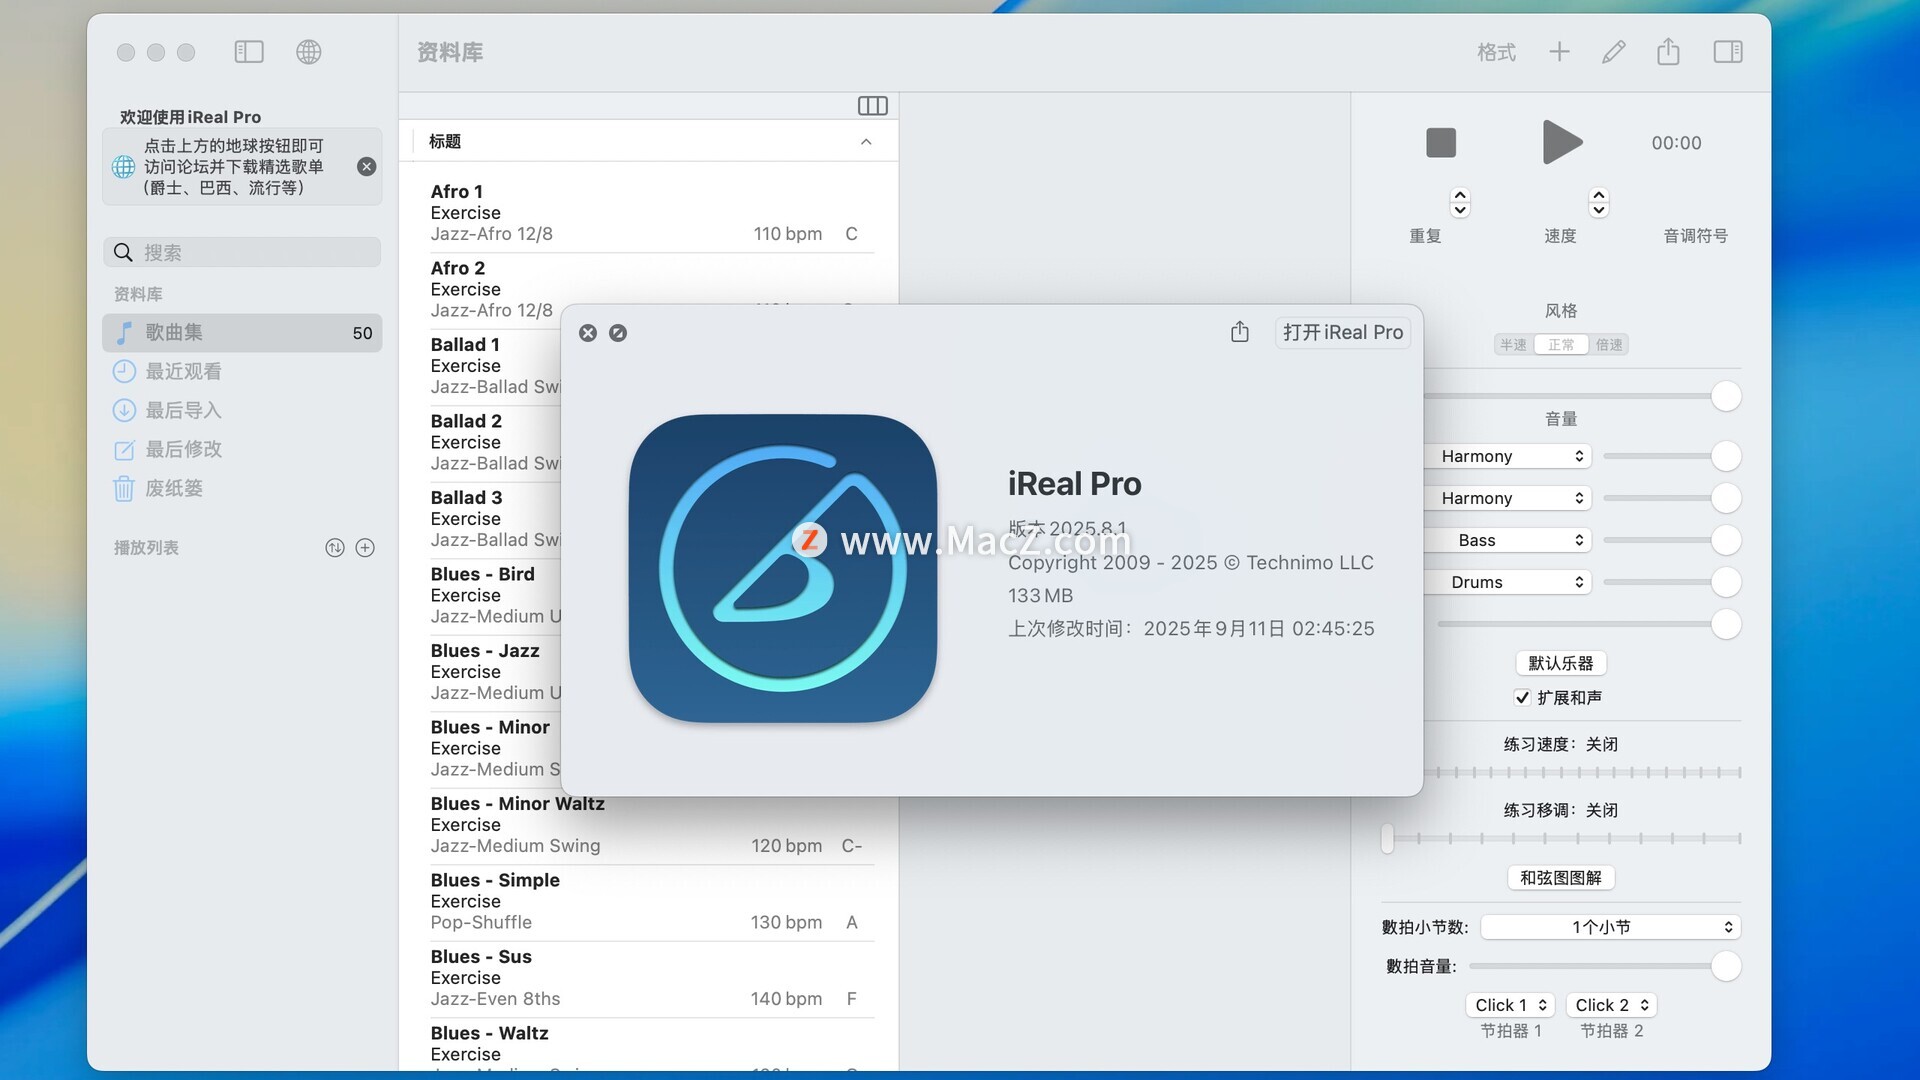Add a new playlist with the plus icon

pyautogui.click(x=366, y=548)
